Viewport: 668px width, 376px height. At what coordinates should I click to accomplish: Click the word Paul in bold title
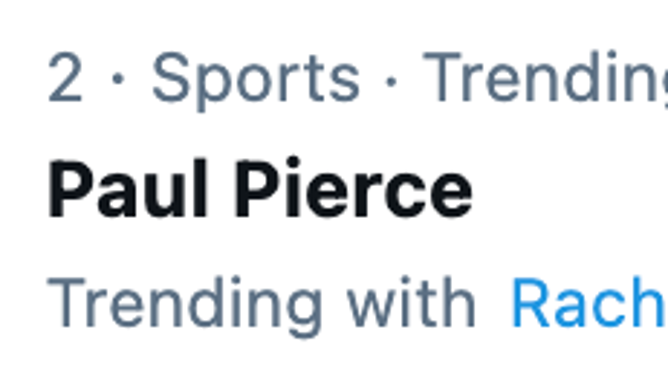(x=128, y=189)
